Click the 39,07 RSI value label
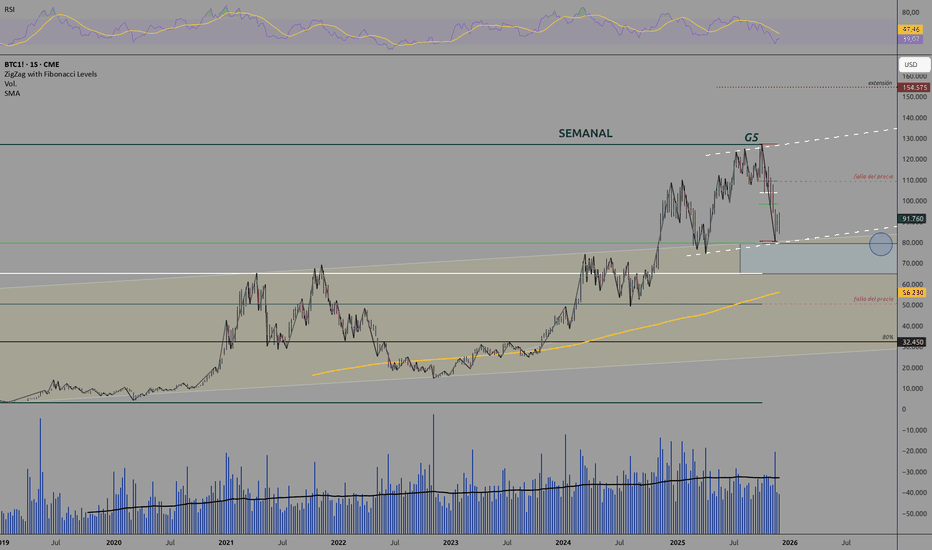932x550 pixels. pos(911,39)
